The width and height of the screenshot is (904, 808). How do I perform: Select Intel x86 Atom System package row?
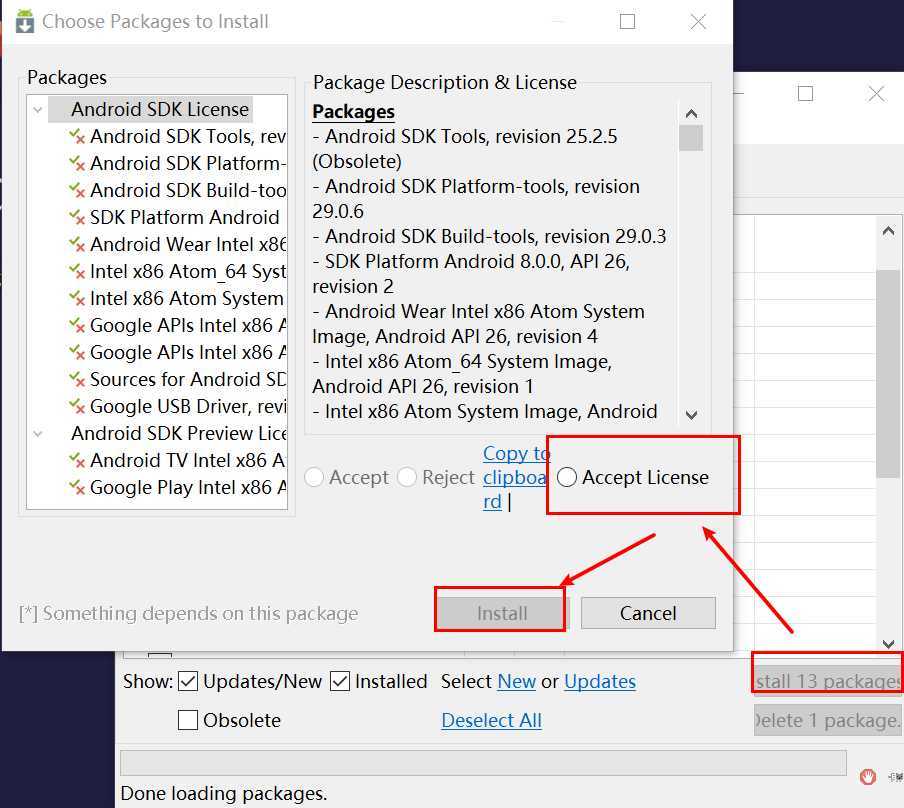coord(187,299)
